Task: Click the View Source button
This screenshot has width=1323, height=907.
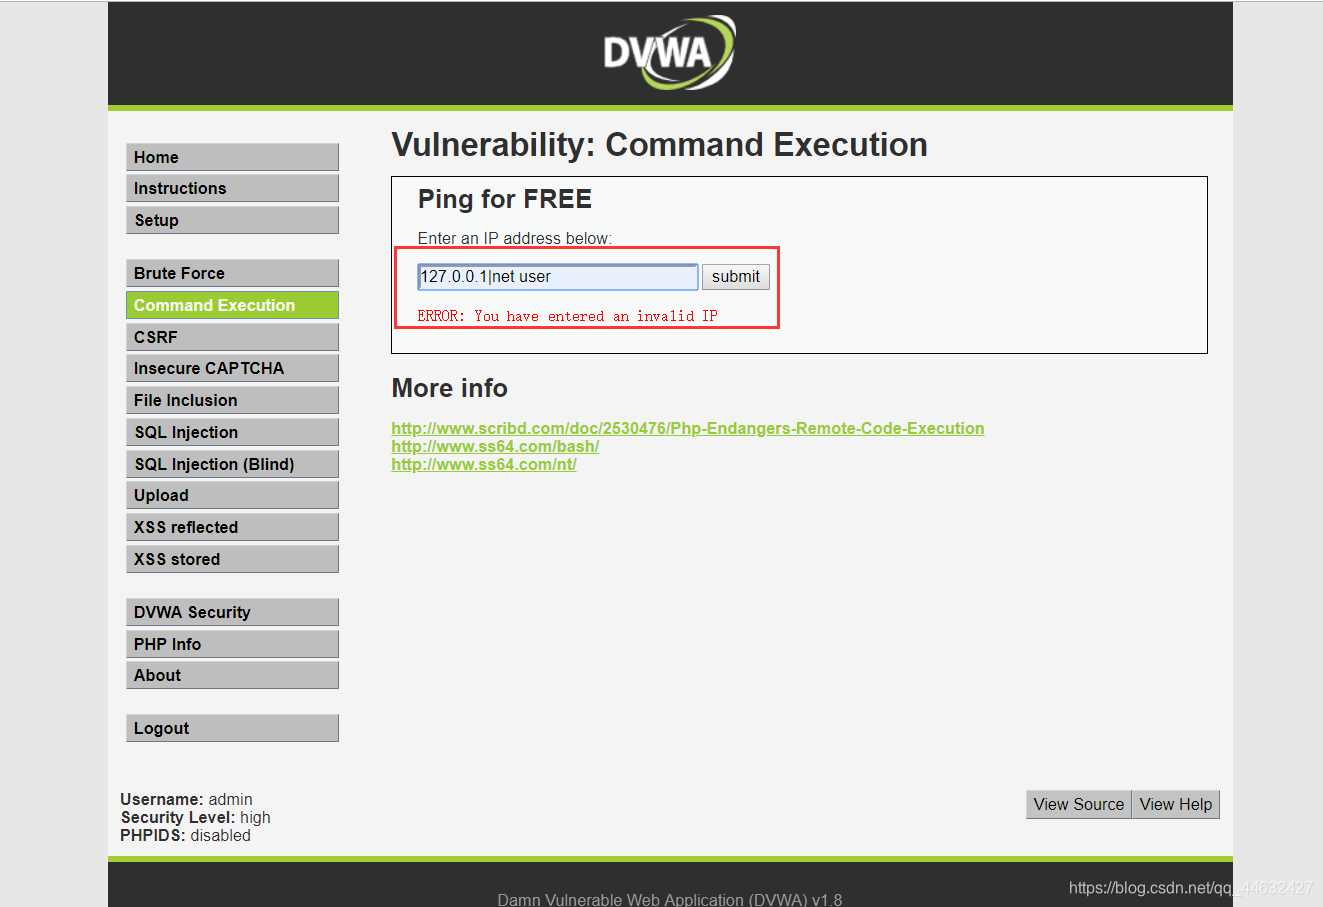Action: [1079, 804]
